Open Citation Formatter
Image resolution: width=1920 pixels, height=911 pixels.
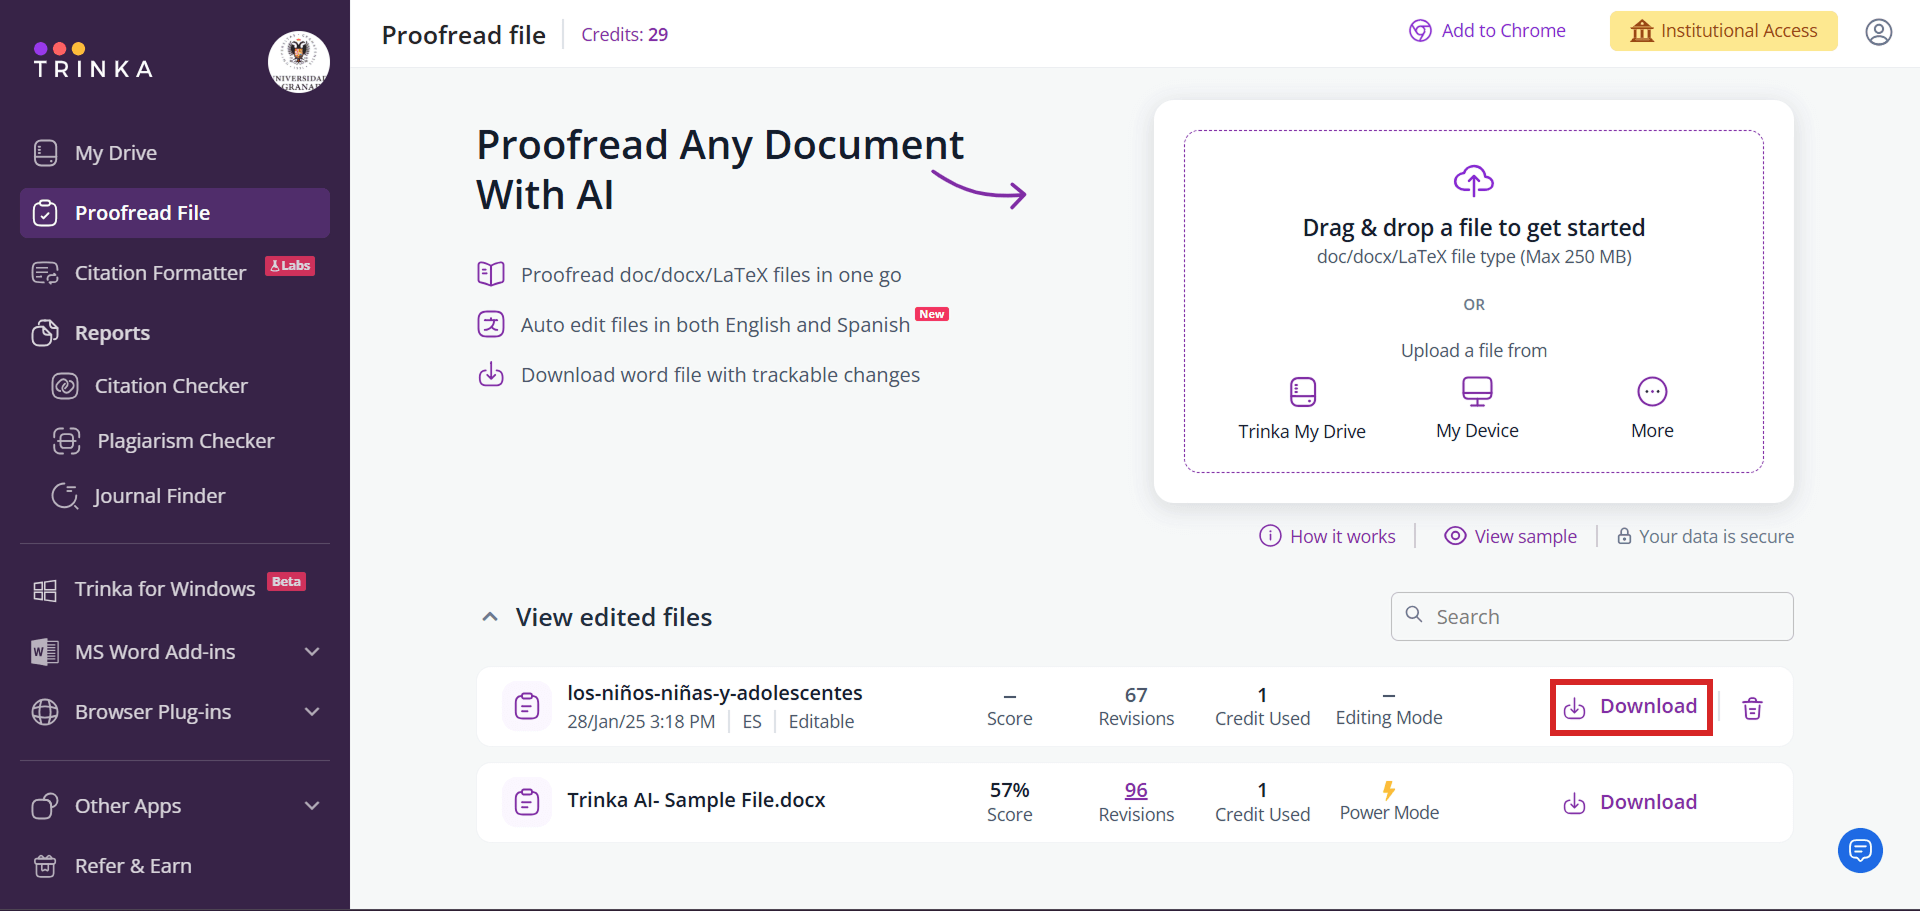160,273
